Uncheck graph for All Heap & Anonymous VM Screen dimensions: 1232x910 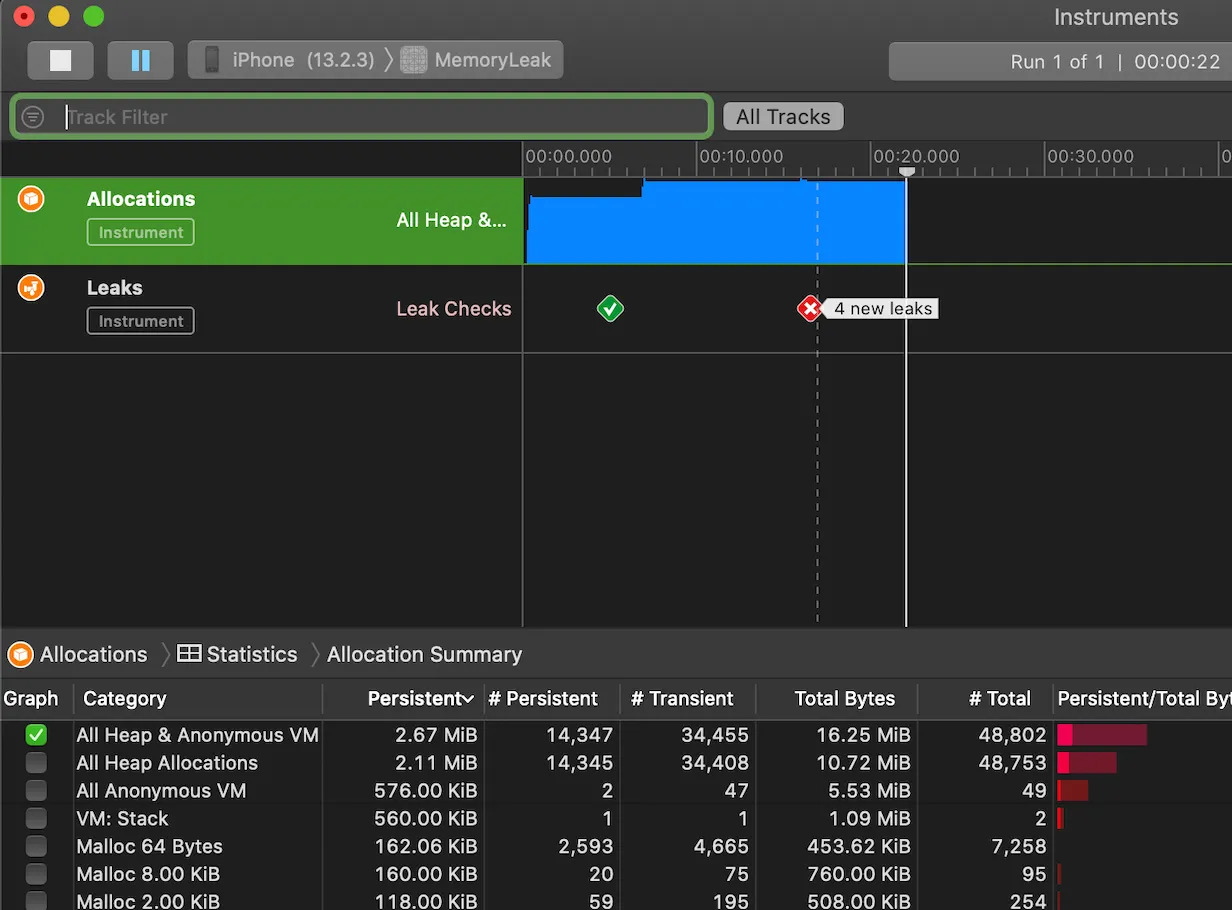[36, 735]
